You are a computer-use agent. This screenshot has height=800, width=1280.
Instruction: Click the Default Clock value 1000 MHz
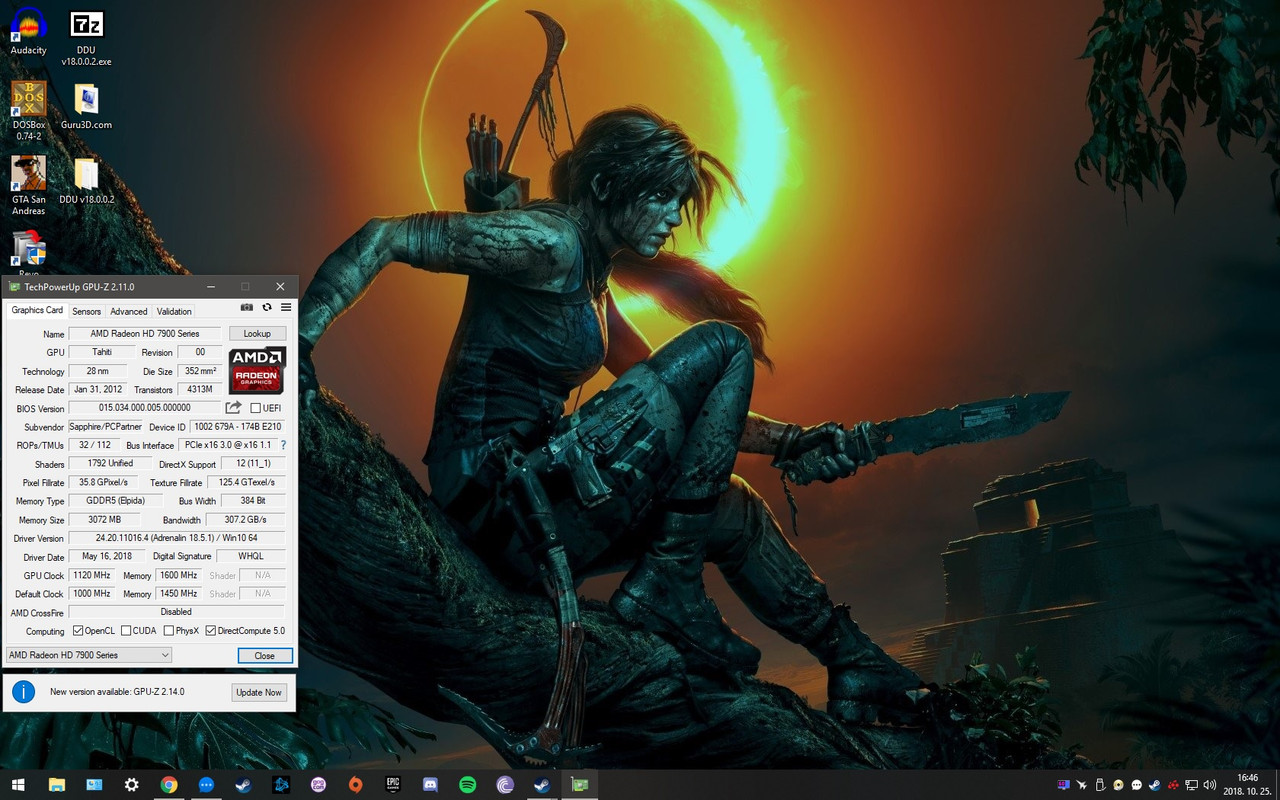tap(92, 594)
